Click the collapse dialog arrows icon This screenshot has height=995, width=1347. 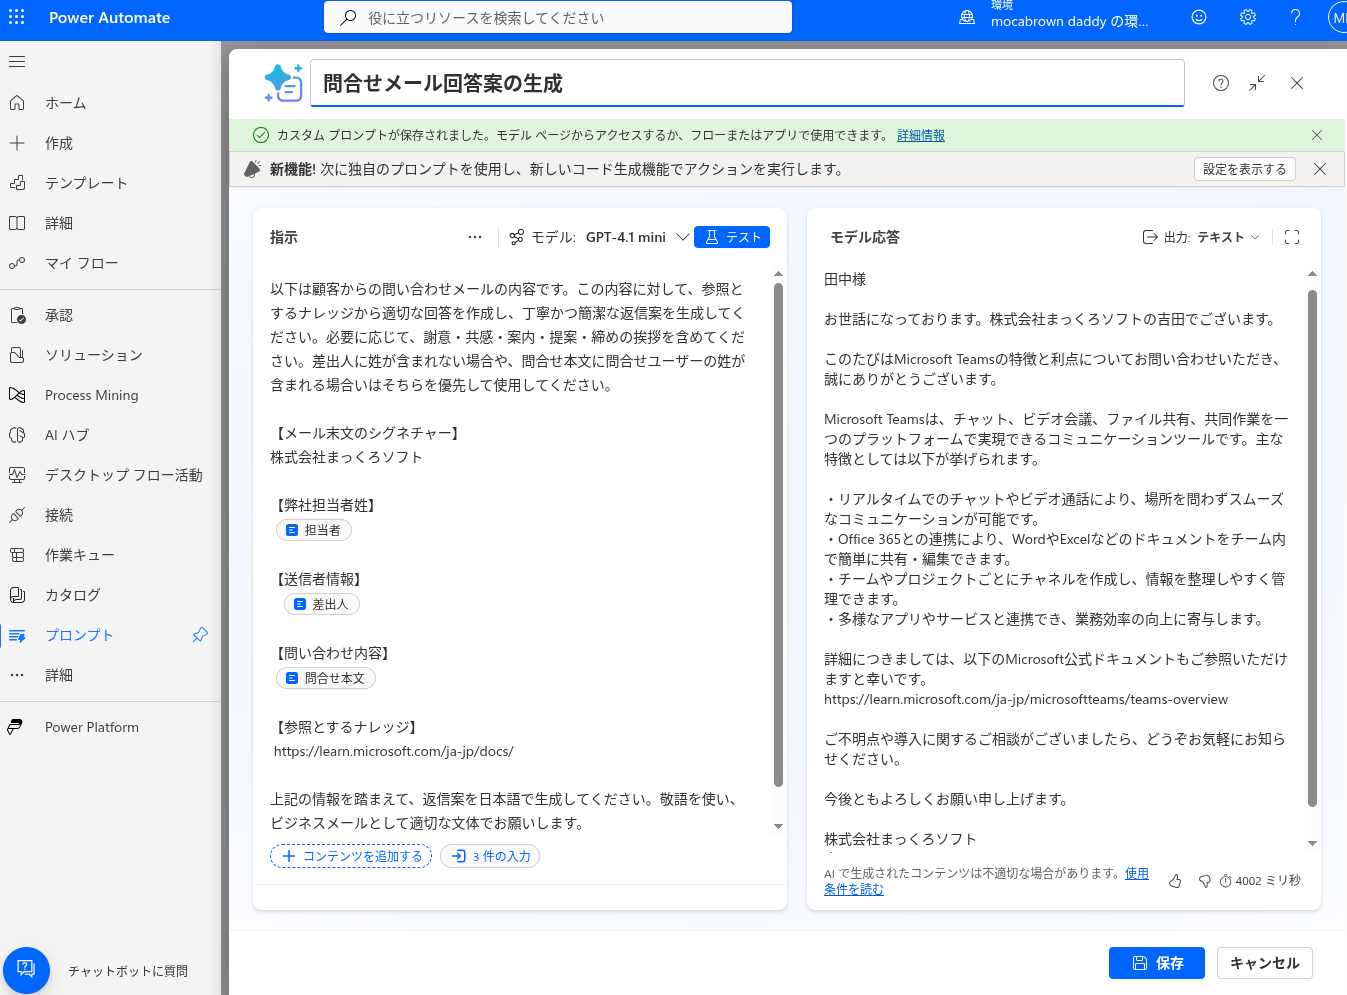tap(1257, 83)
